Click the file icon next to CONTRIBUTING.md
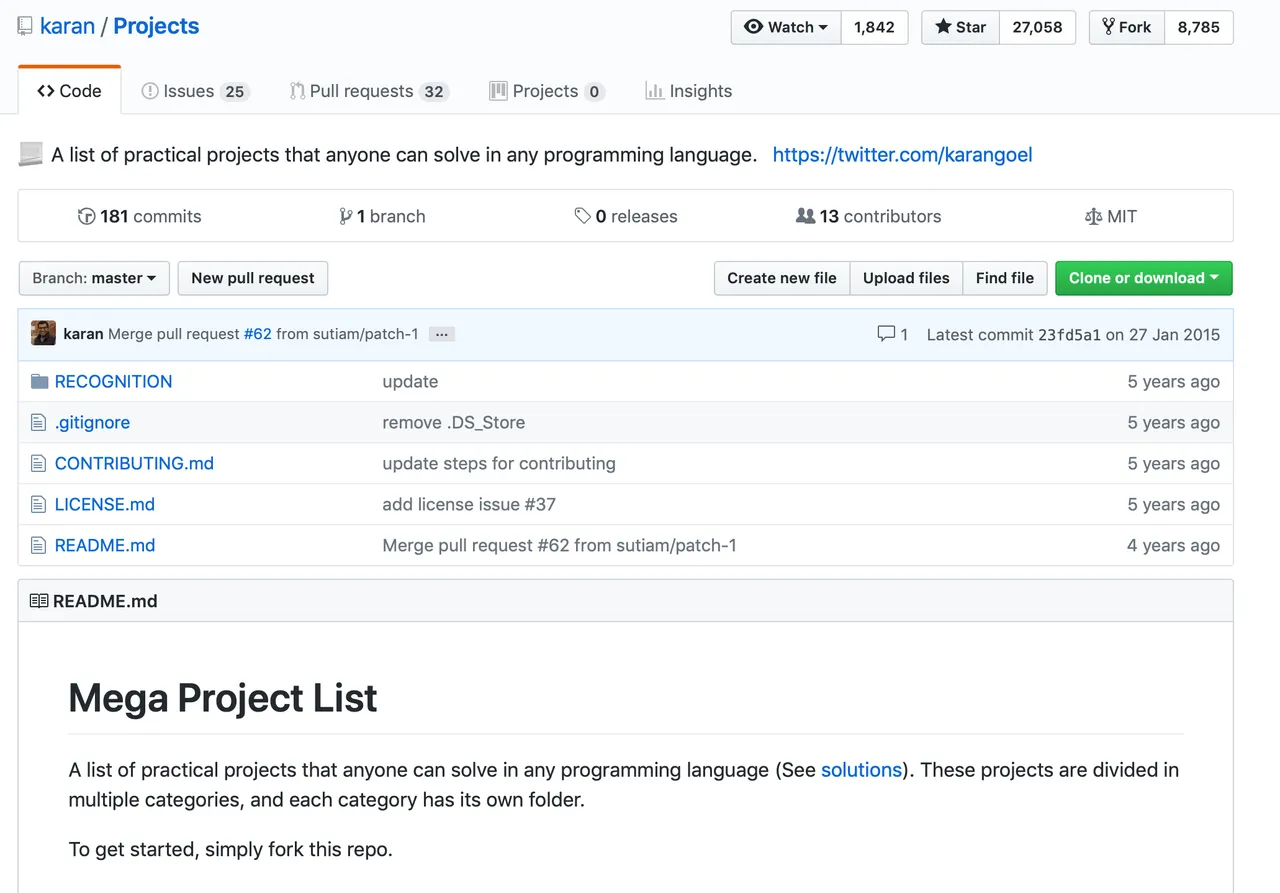 (38, 464)
